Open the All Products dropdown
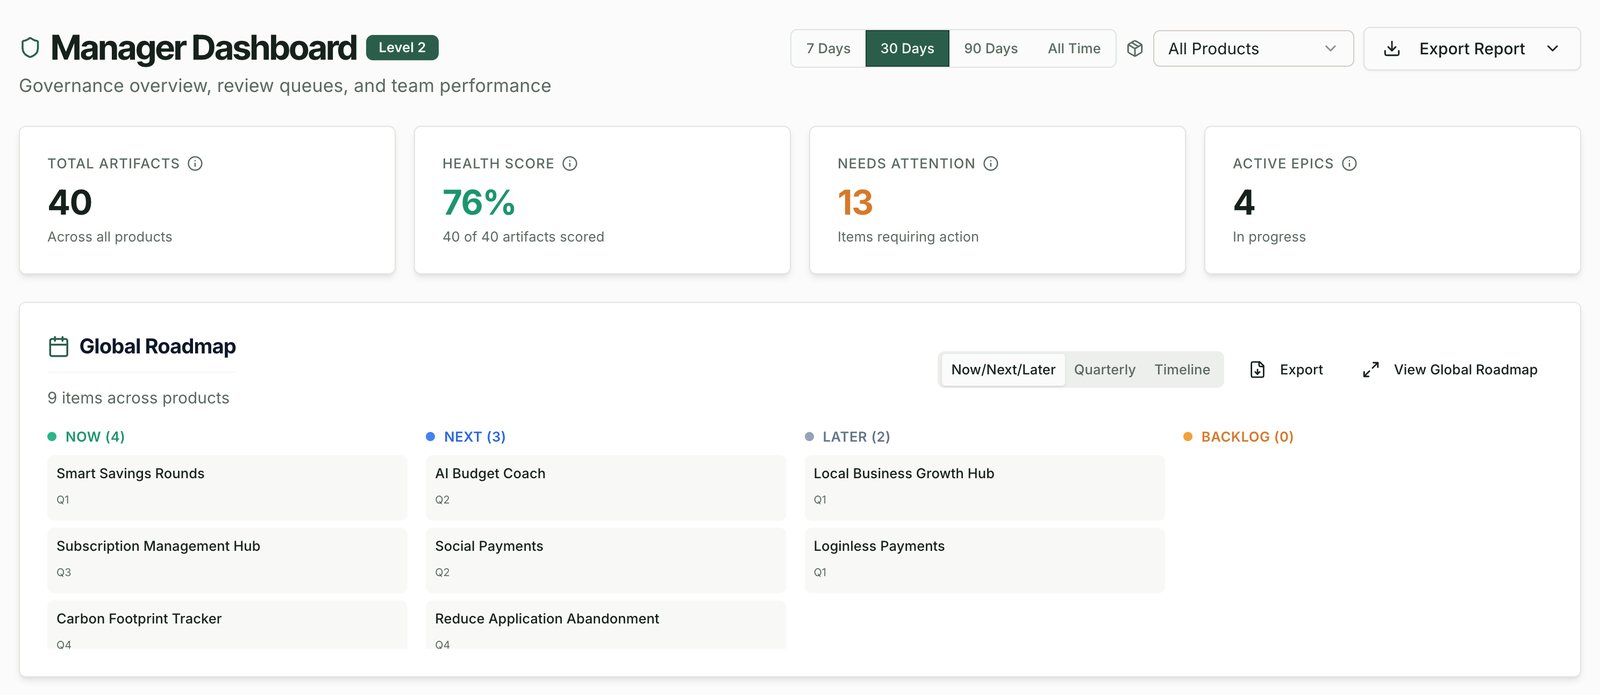This screenshot has width=1600, height=695. point(1253,48)
